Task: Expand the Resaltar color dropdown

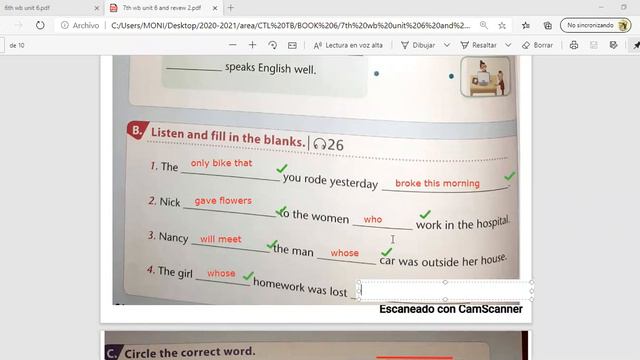Action: 508,45
